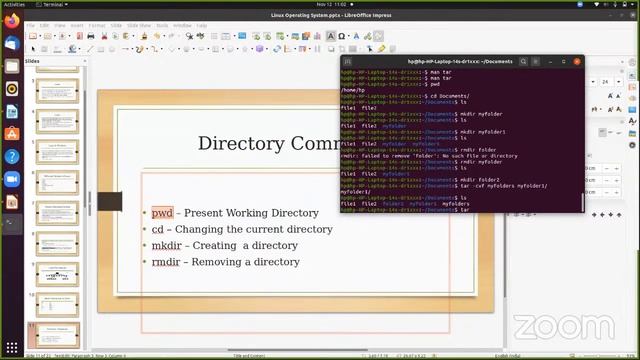Screen dimensions: 640x360
Task: Choose the Select arrow tool
Action: pos(33,49)
